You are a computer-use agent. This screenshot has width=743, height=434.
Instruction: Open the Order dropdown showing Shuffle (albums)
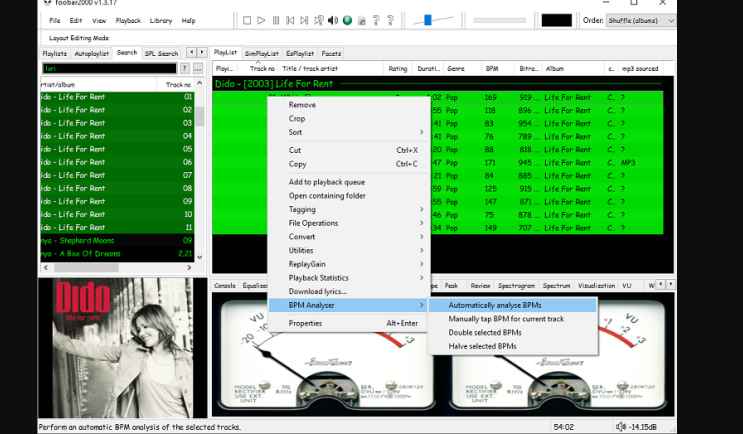click(641, 21)
